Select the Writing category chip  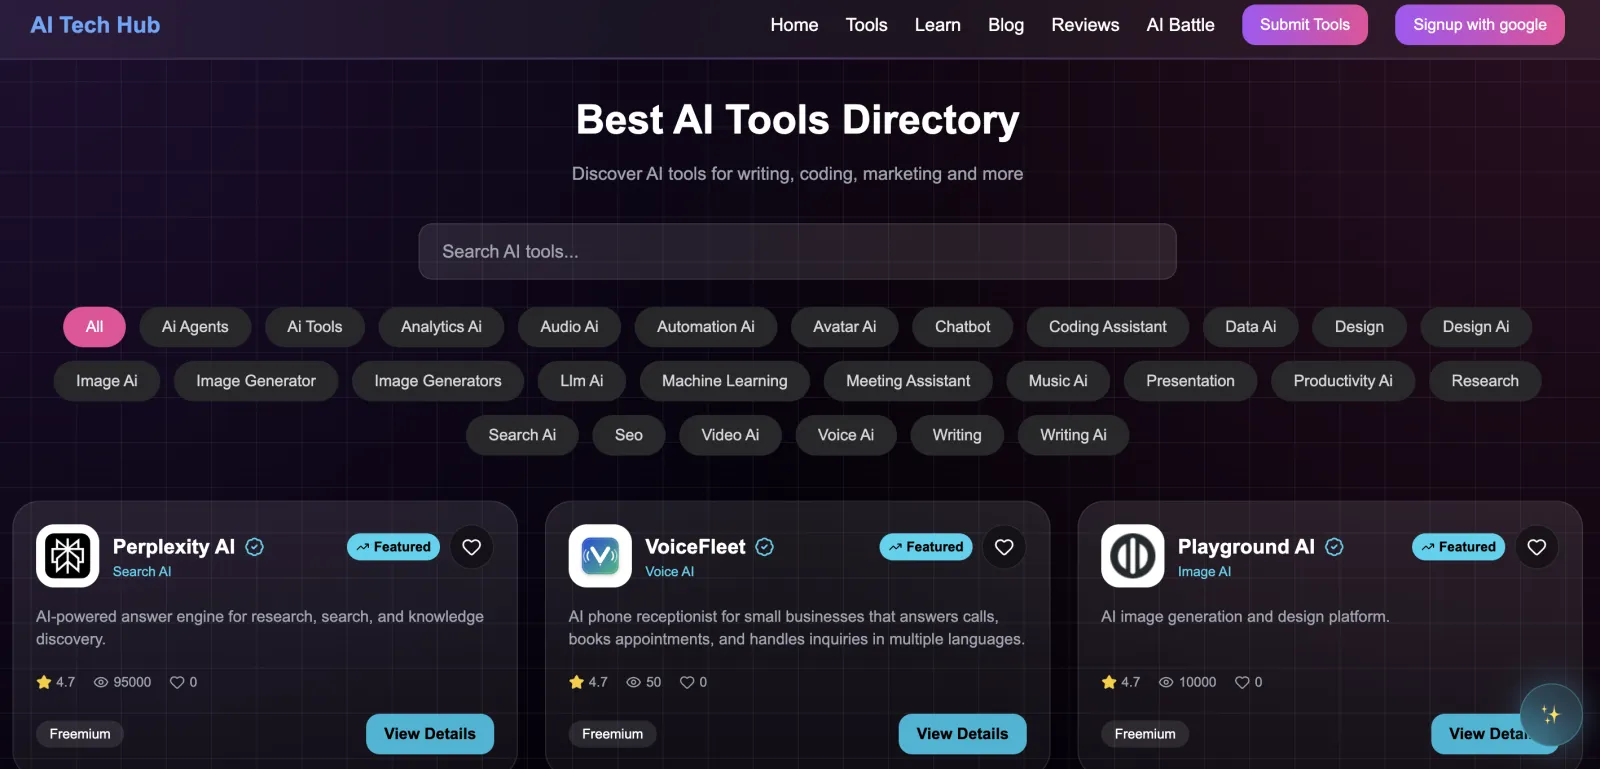tap(957, 435)
